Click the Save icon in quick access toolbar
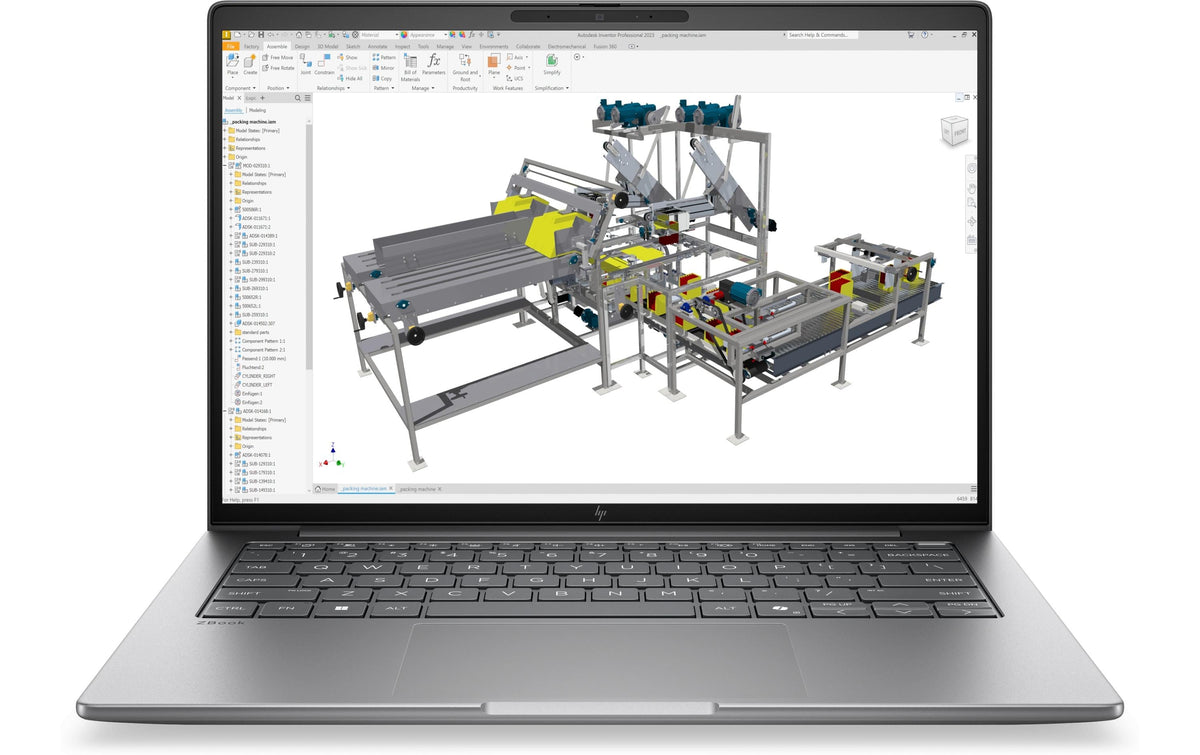1200x755 pixels. [x=261, y=34]
